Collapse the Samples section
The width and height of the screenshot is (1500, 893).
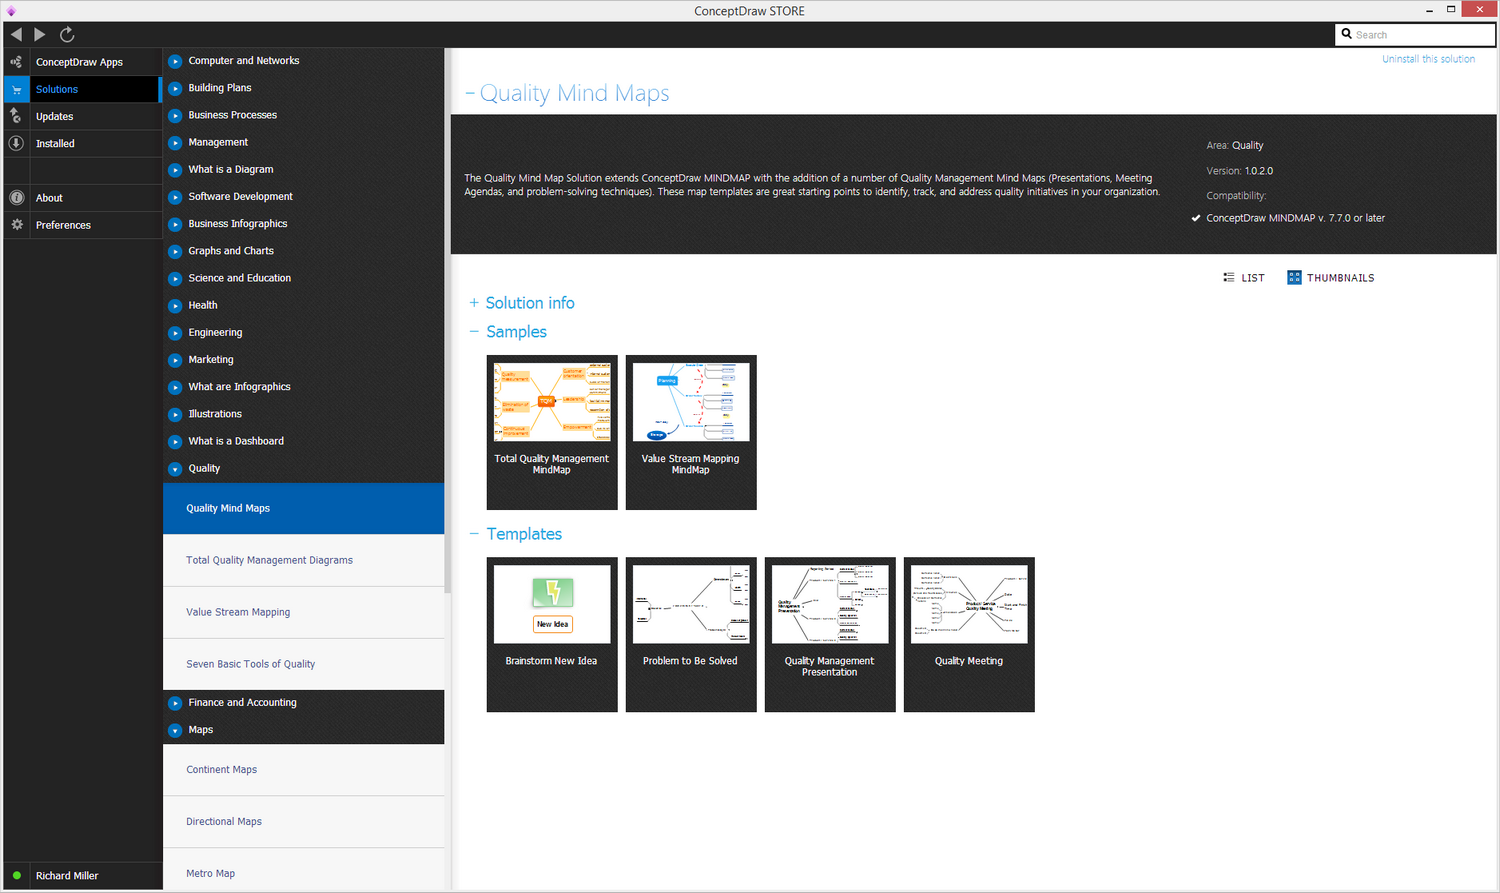(474, 332)
